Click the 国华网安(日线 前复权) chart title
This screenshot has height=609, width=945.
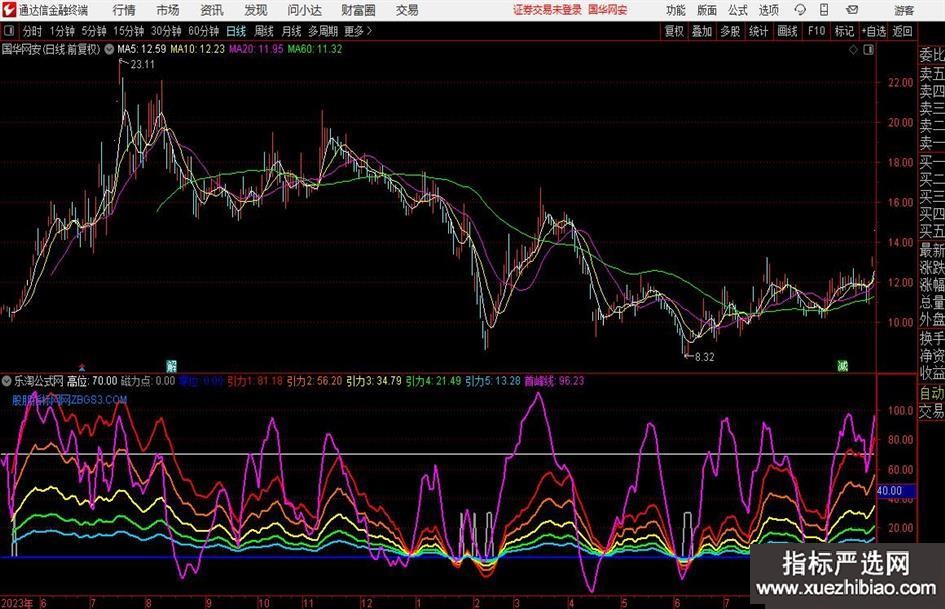point(51,49)
